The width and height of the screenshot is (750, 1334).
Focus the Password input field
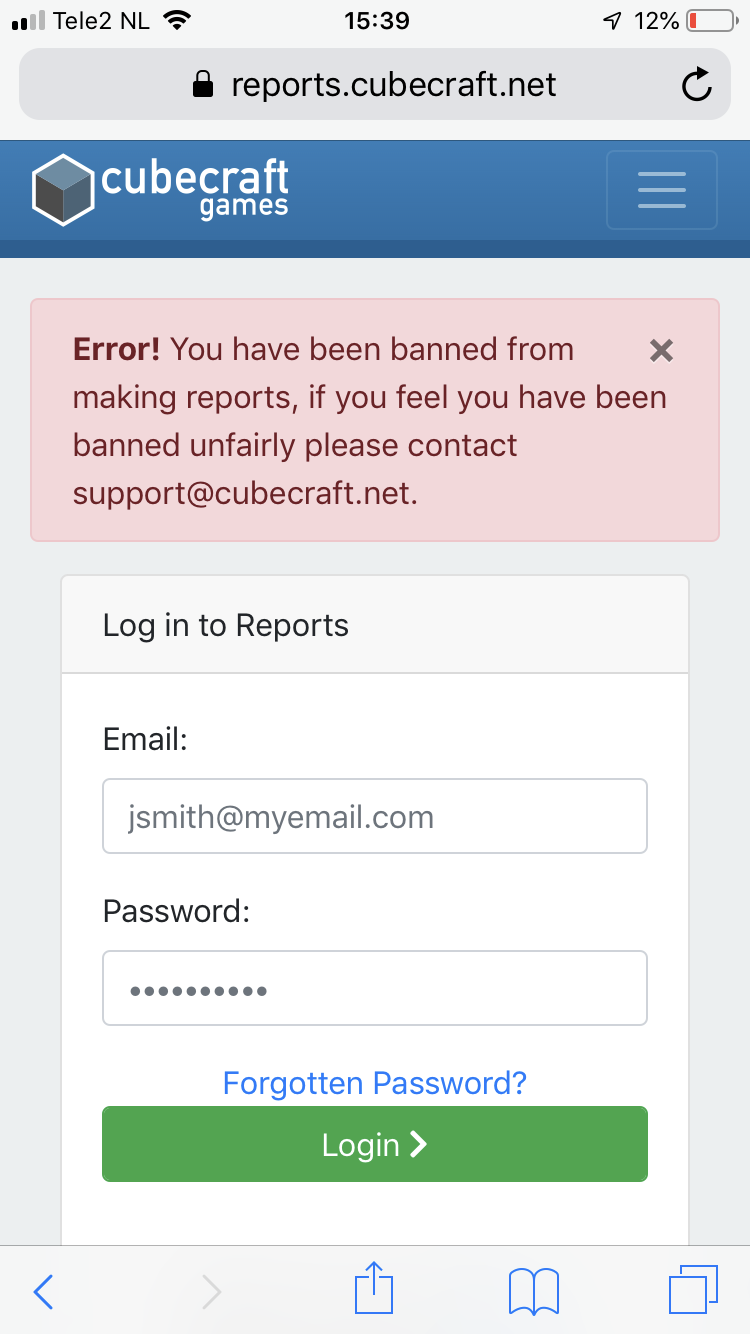coord(375,988)
